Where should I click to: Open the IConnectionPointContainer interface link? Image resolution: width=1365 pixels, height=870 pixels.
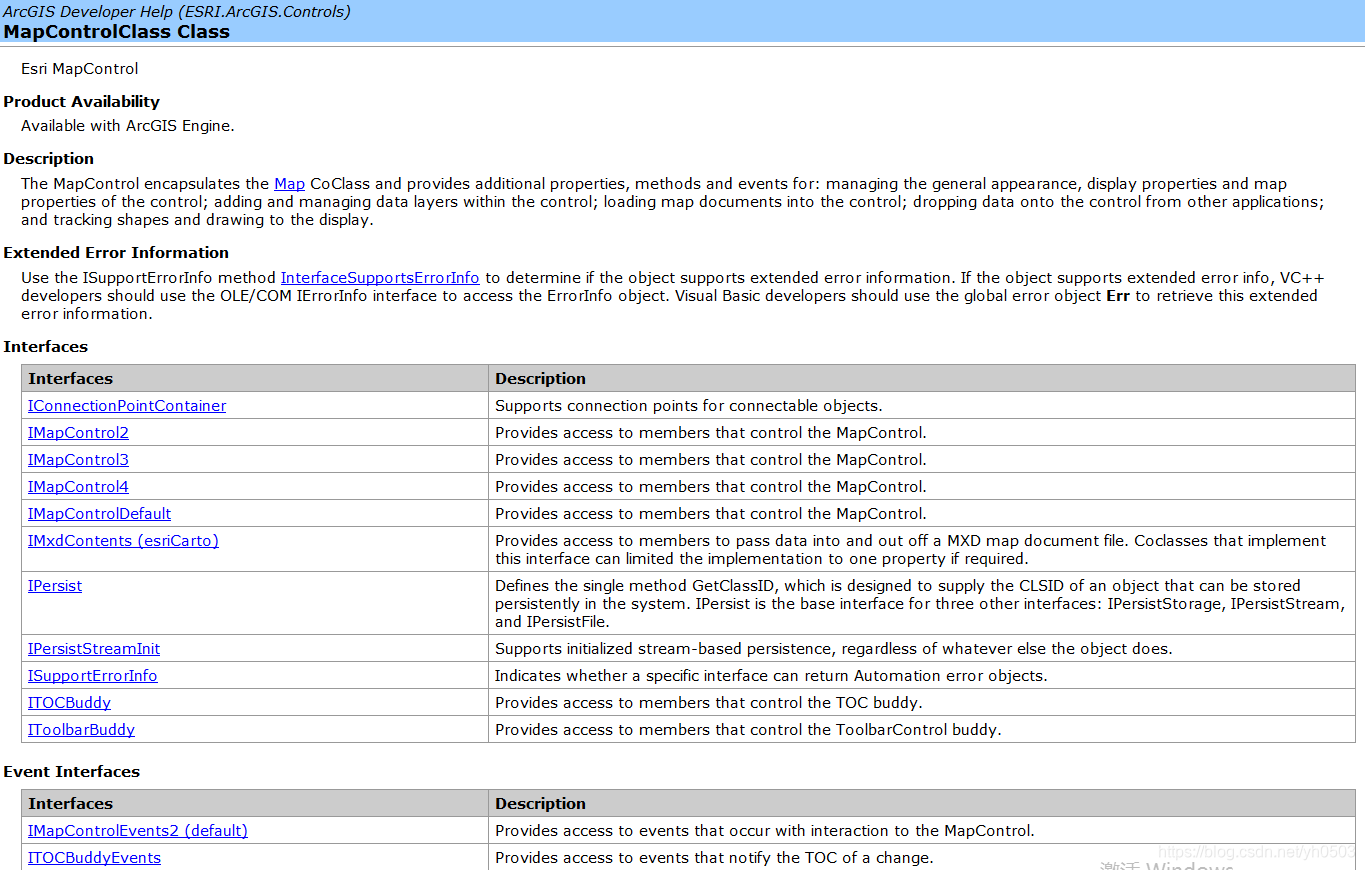[127, 406]
